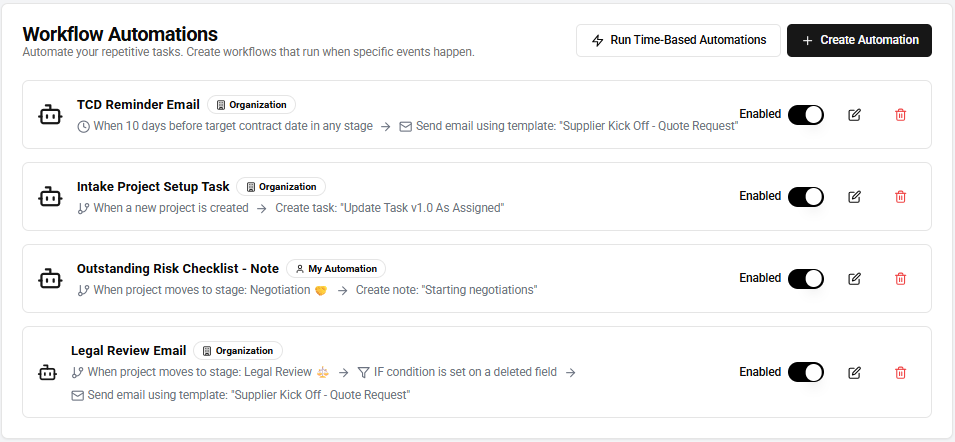Disable the Outstanding Risk Checklist automation switch
The height and width of the screenshot is (442, 955).
[x=805, y=279]
